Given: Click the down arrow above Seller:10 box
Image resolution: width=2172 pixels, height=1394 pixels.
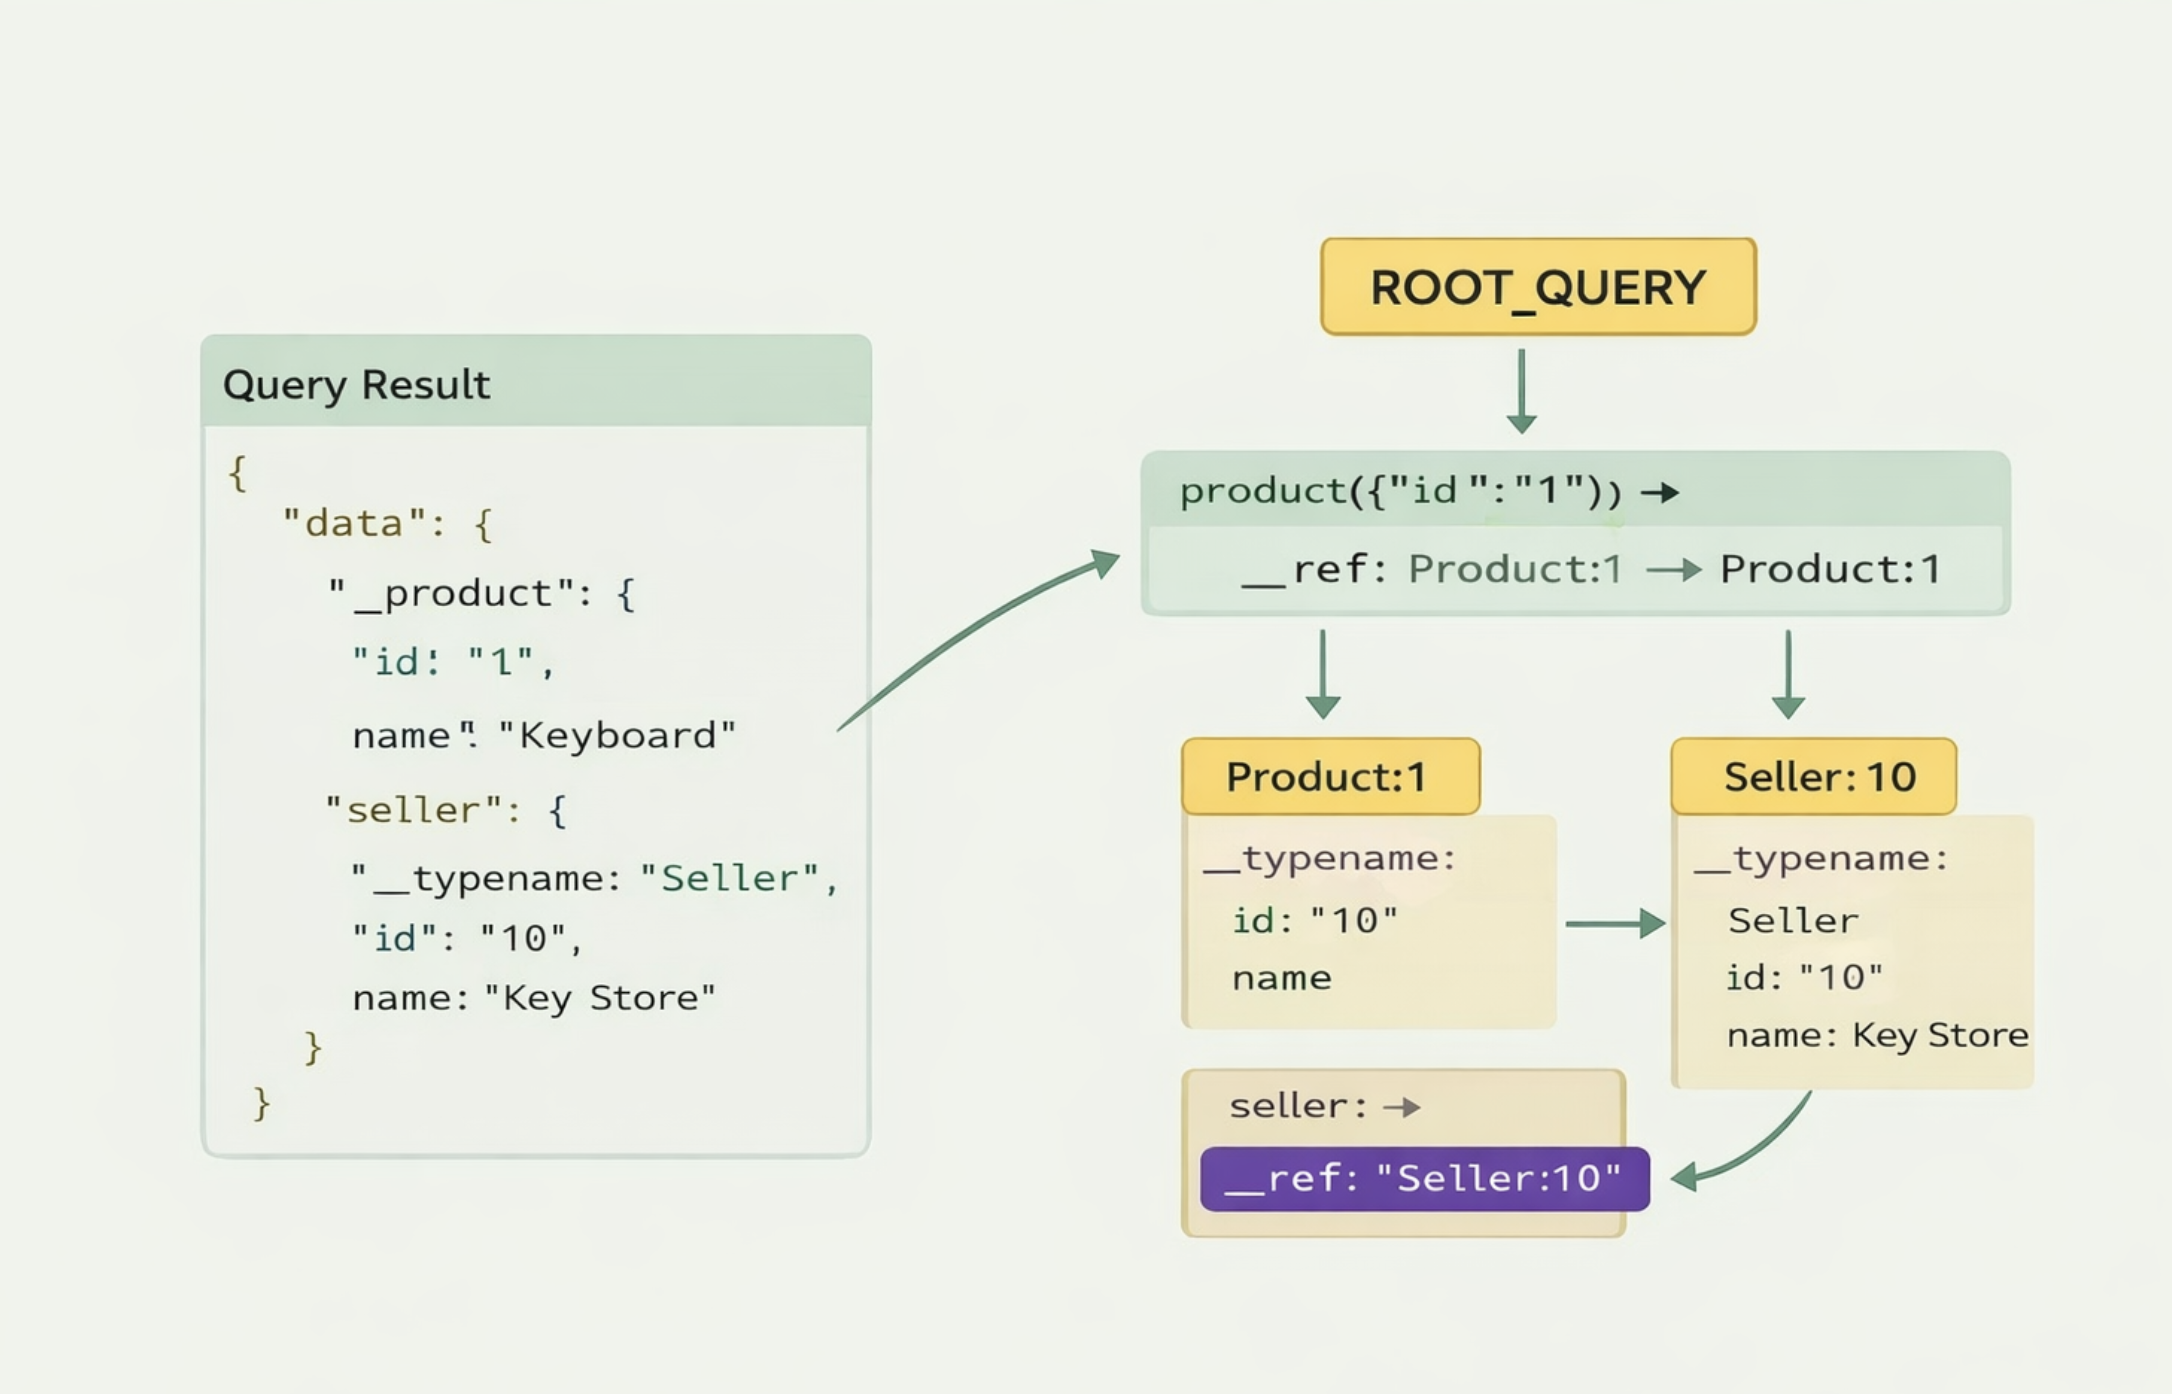Looking at the screenshot, I should 1788,674.
